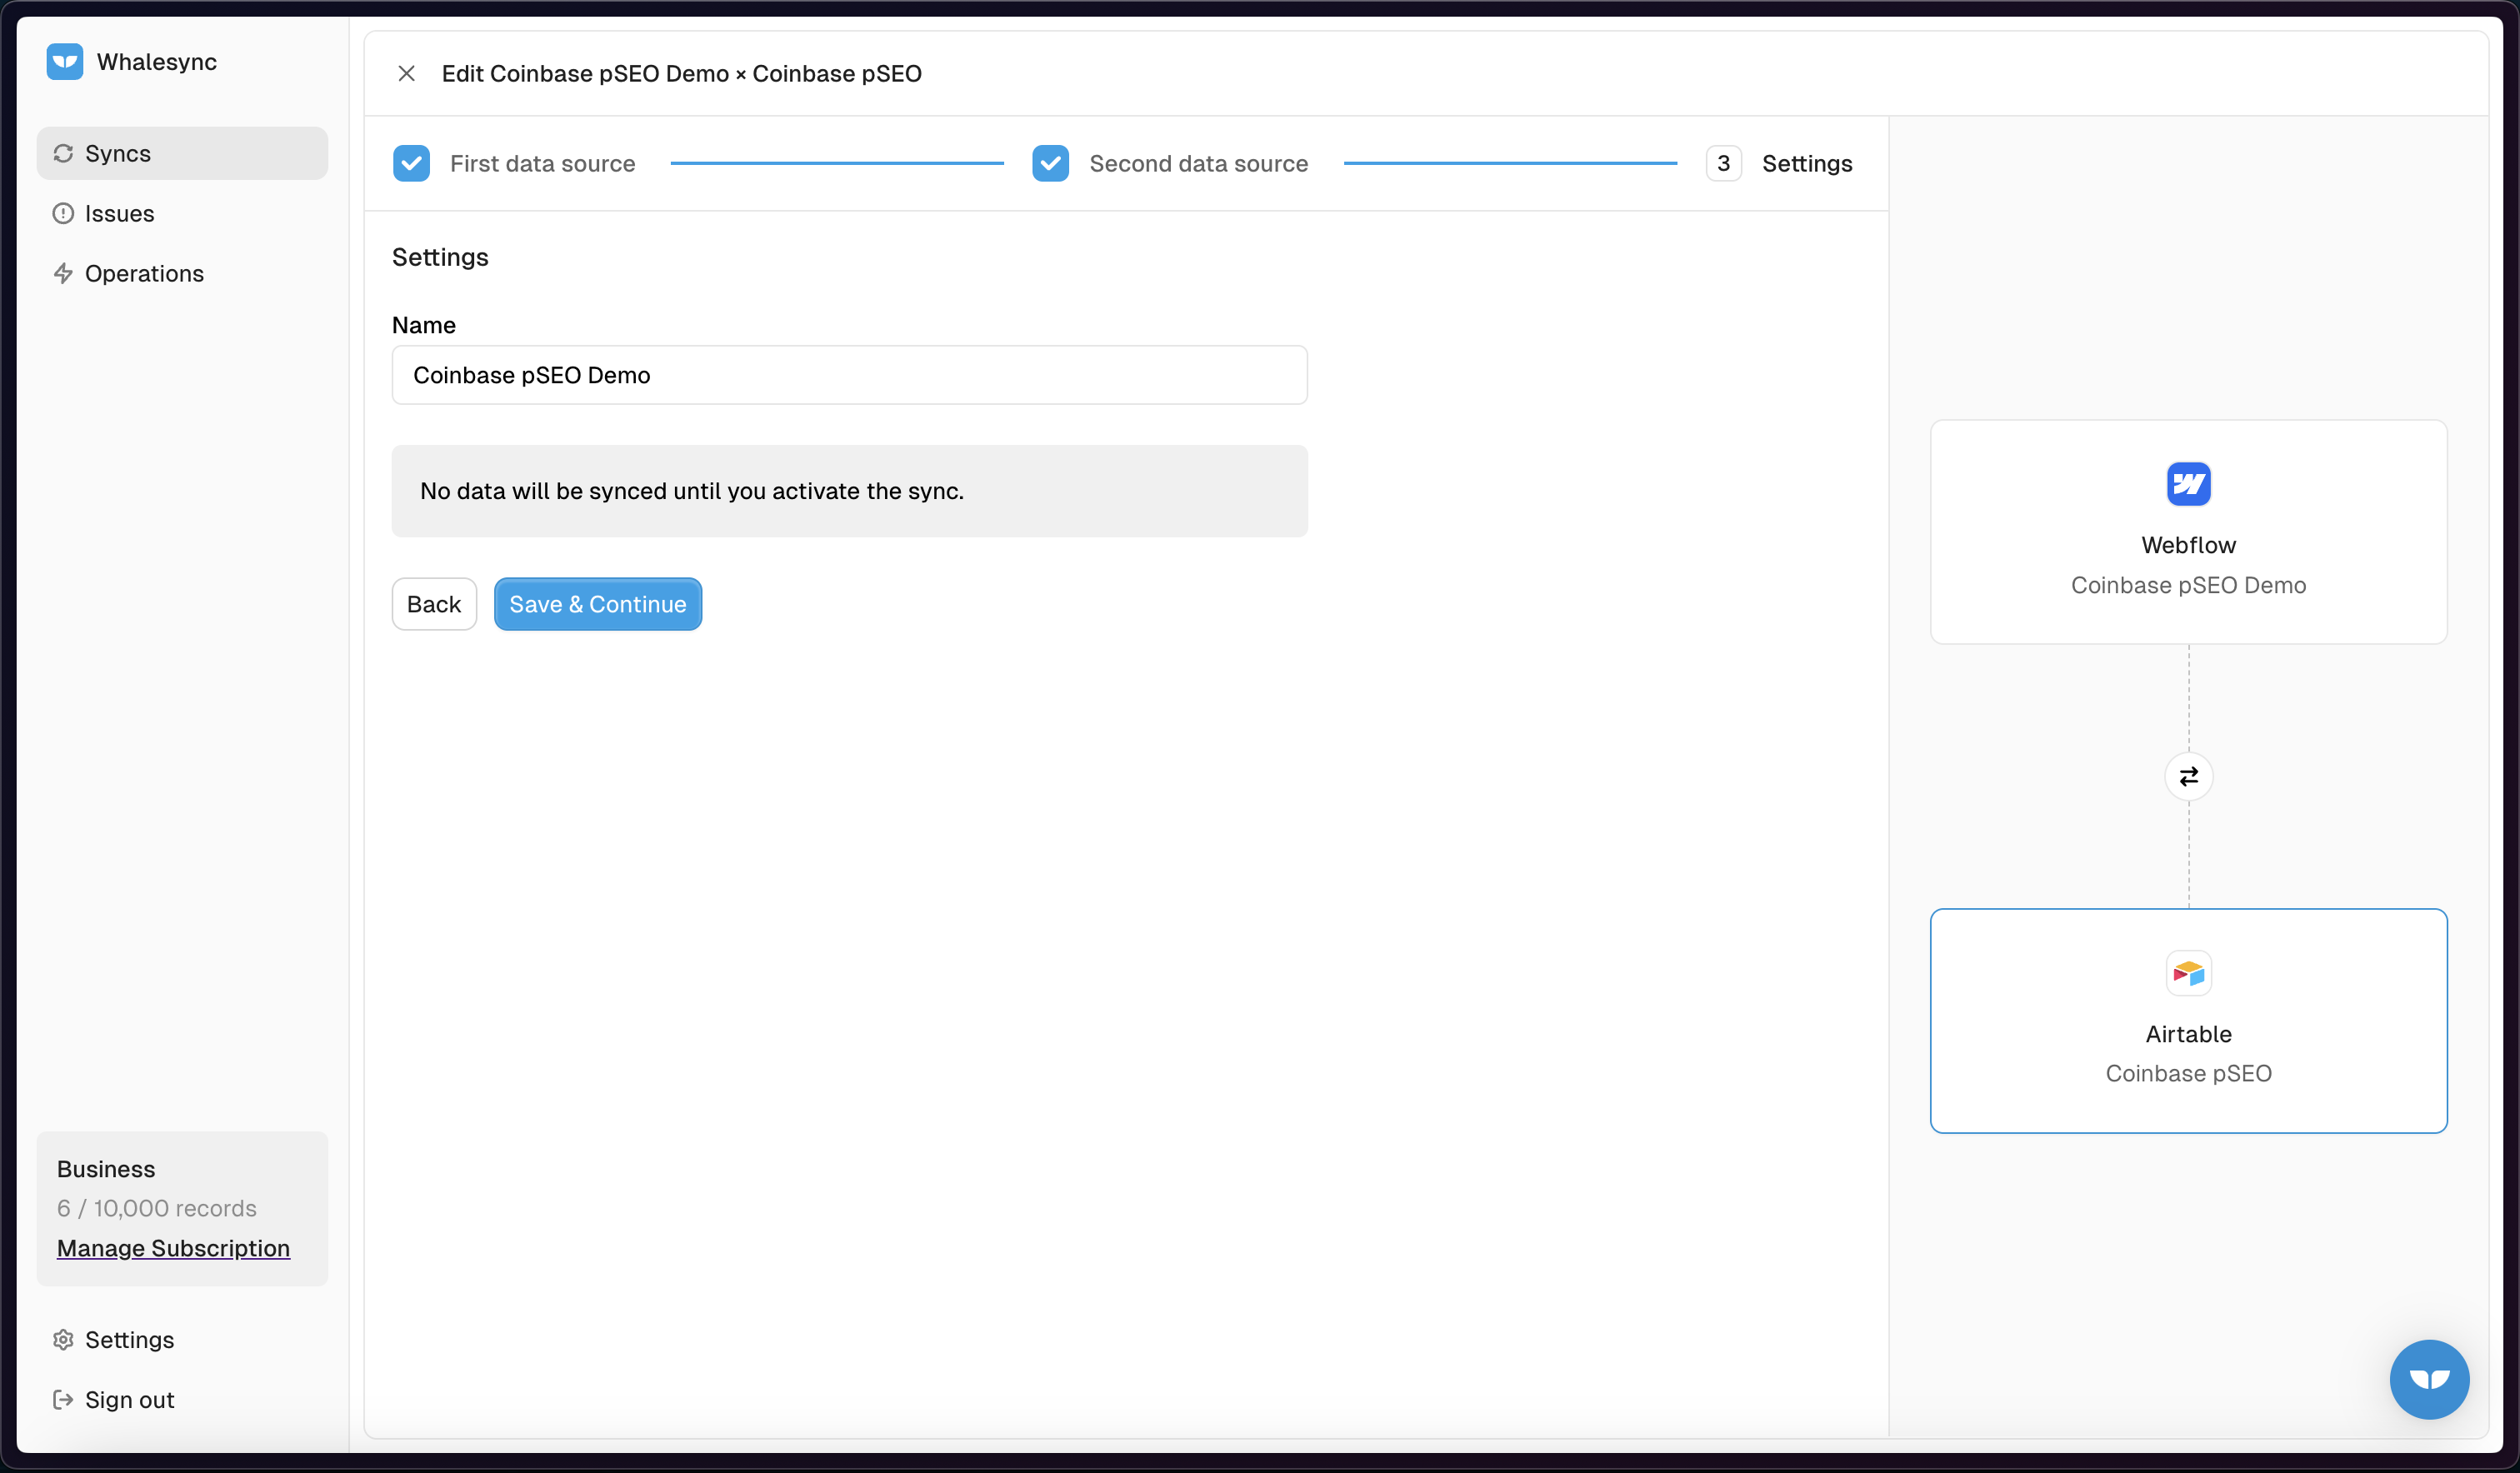This screenshot has height=1473, width=2520.
Task: Select the Issues menu item
Action: (x=119, y=214)
